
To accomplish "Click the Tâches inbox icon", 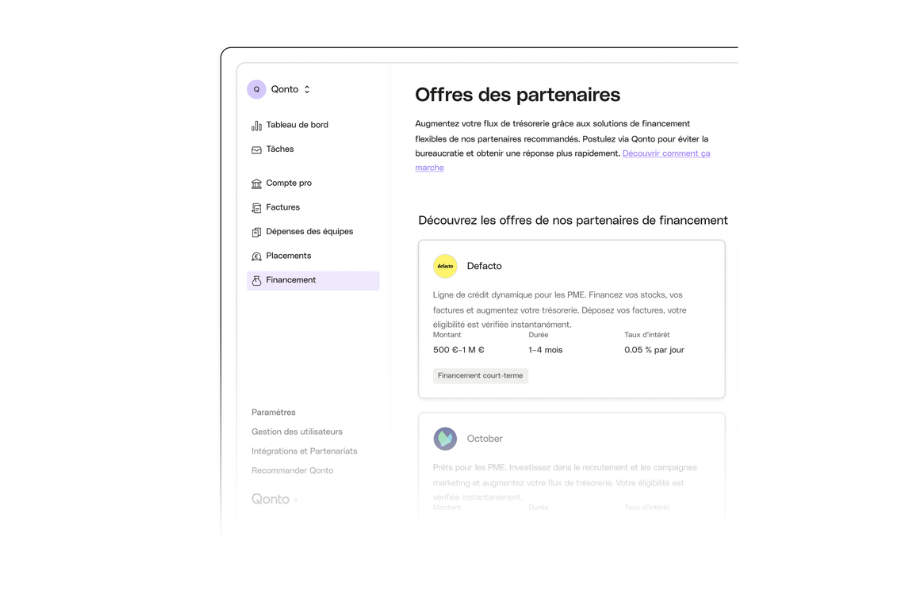I will [256, 150].
